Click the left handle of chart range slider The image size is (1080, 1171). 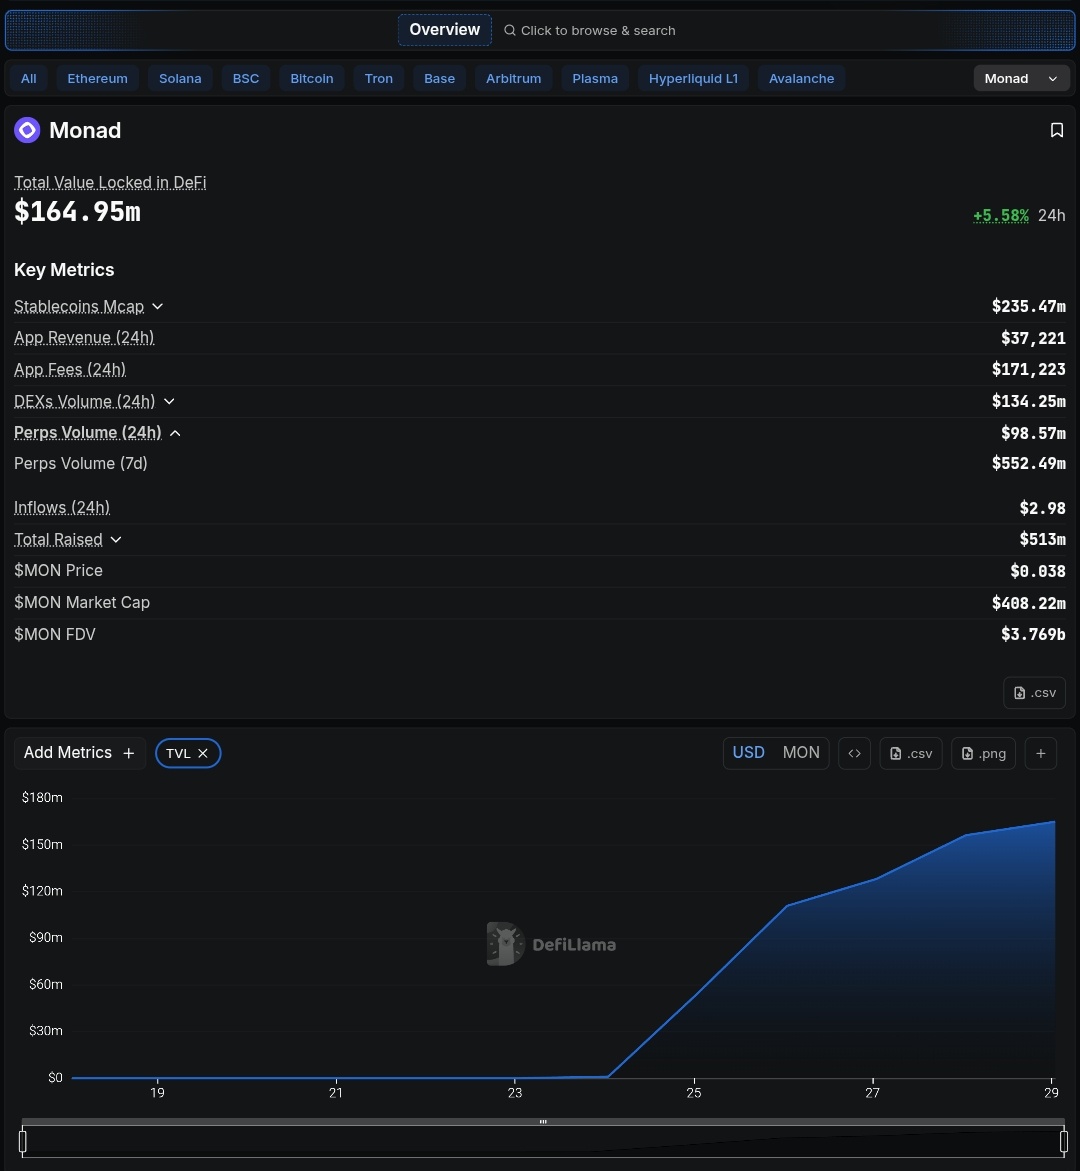click(x=22, y=1141)
